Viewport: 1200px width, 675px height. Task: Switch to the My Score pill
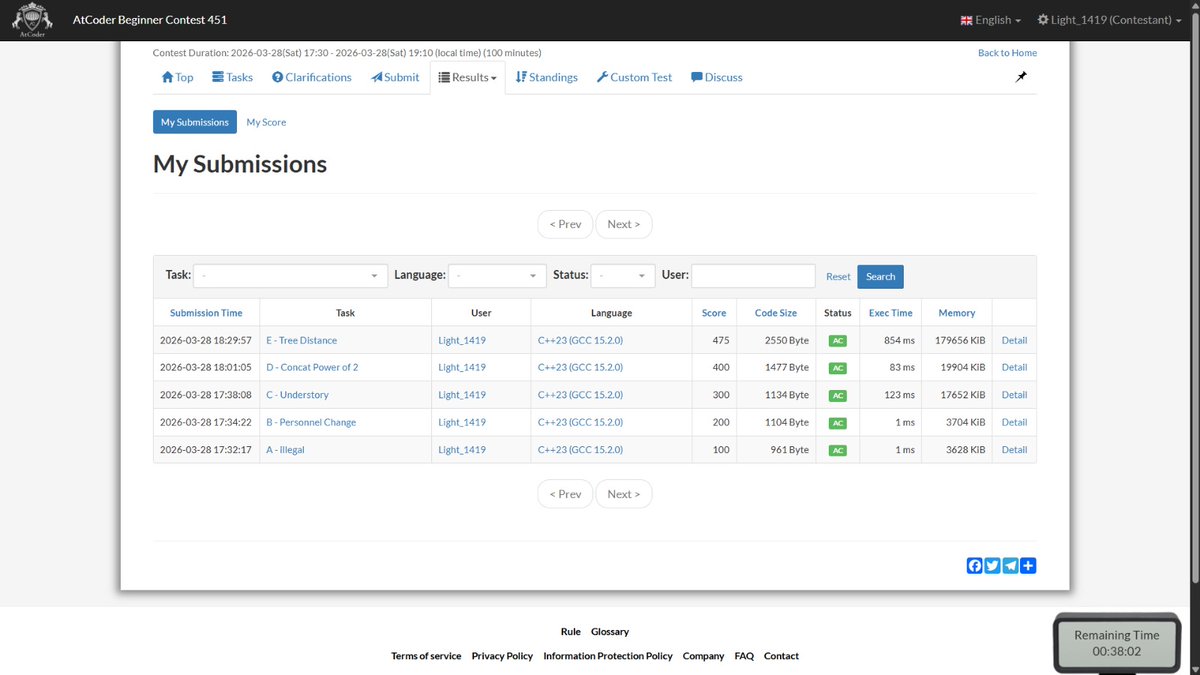click(266, 122)
